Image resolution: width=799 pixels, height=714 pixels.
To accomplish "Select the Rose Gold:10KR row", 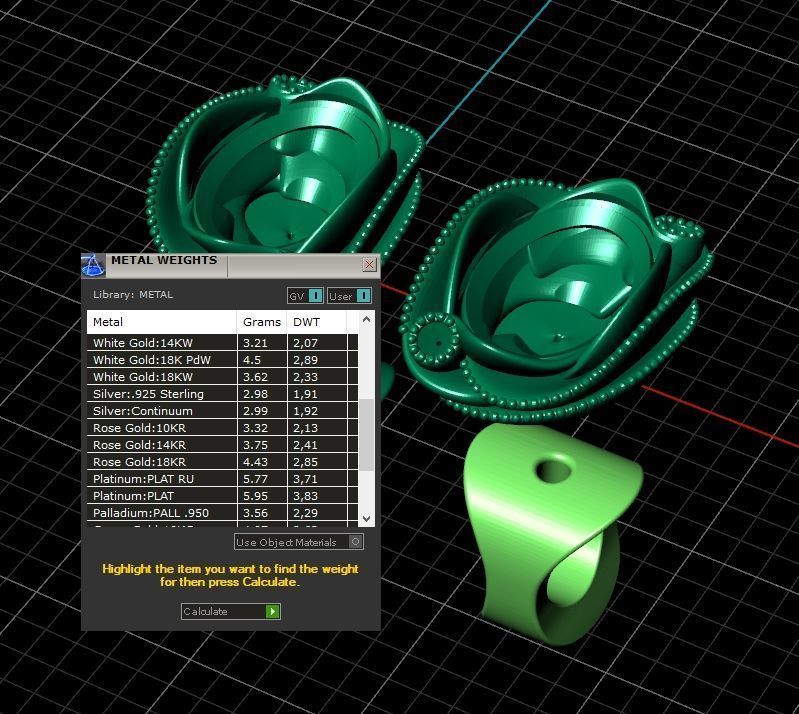I will coord(223,428).
